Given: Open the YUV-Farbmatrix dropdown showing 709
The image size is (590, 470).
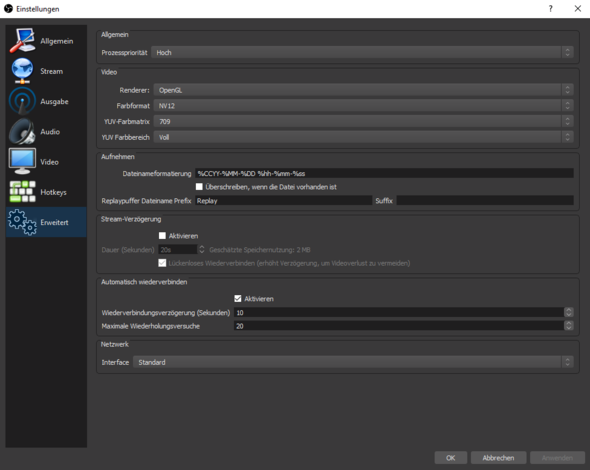Looking at the screenshot, I should (x=363, y=121).
